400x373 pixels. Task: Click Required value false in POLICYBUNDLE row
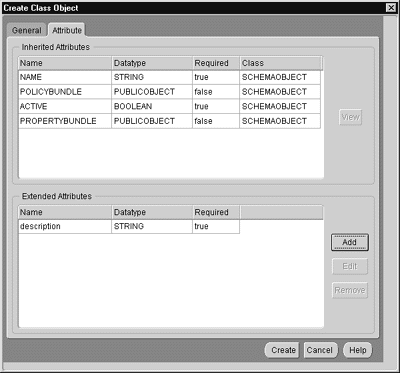(216, 92)
